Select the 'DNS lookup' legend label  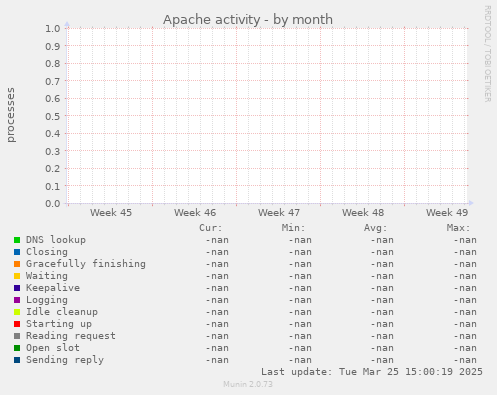(56, 240)
